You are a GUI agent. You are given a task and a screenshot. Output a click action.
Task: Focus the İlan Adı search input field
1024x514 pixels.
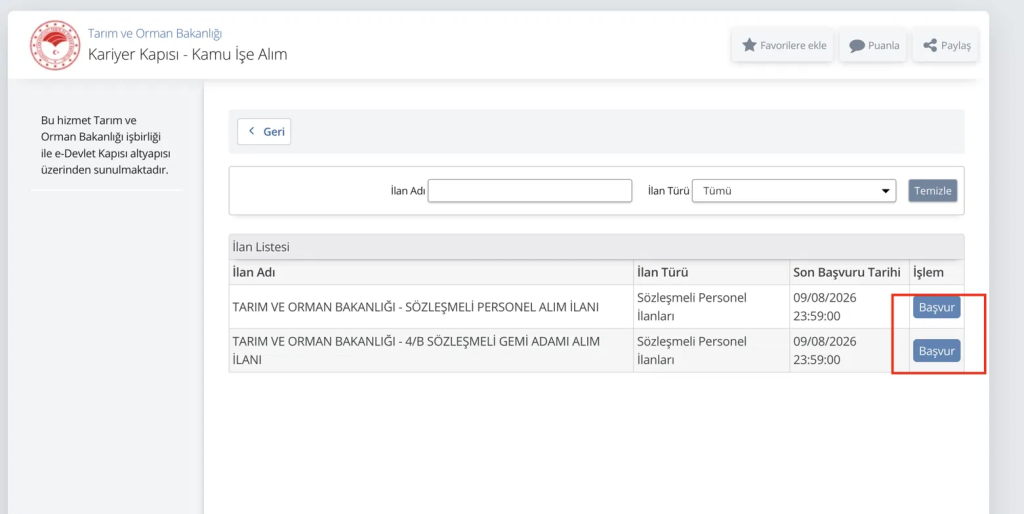pos(530,191)
